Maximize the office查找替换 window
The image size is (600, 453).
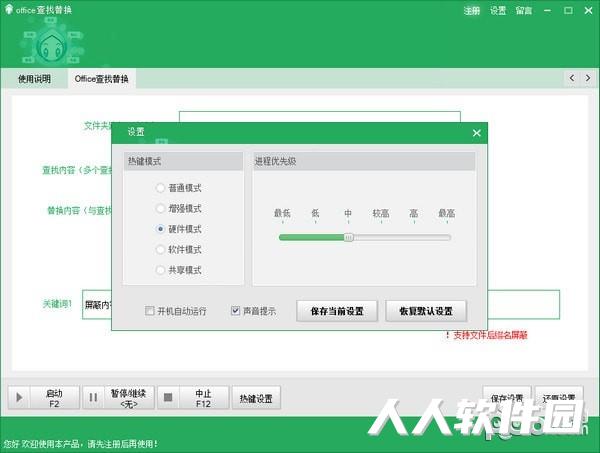(568, 11)
